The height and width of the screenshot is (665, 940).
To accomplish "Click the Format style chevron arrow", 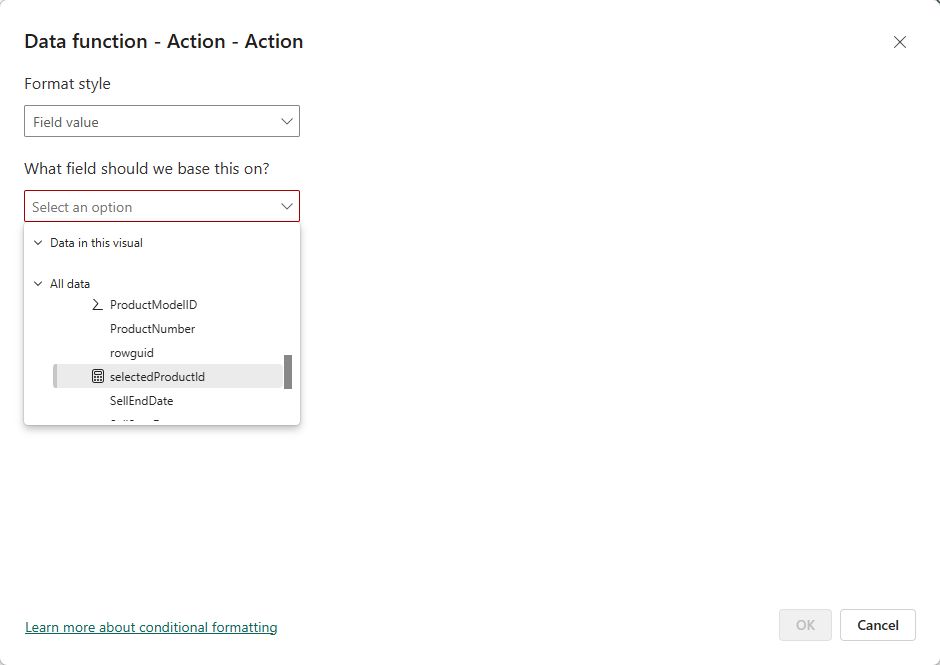I will click(x=287, y=122).
